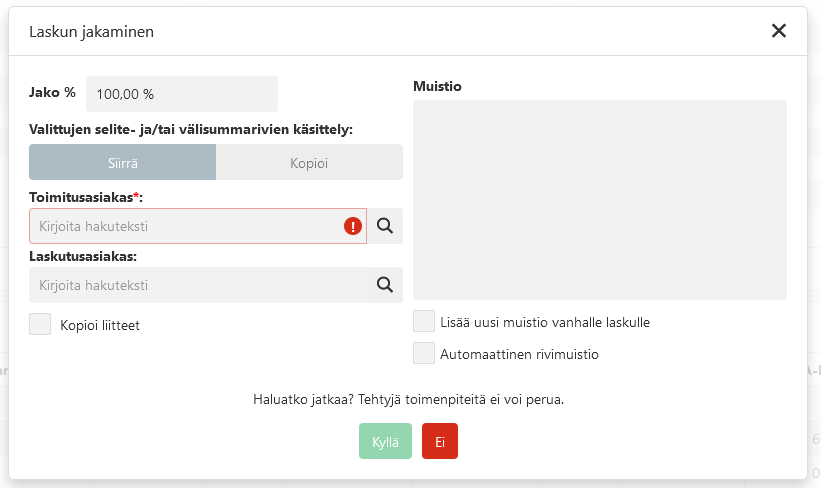This screenshot has height=488, width=821.
Task: Click the Laskun jakaminen dialog title
Action: tap(92, 32)
